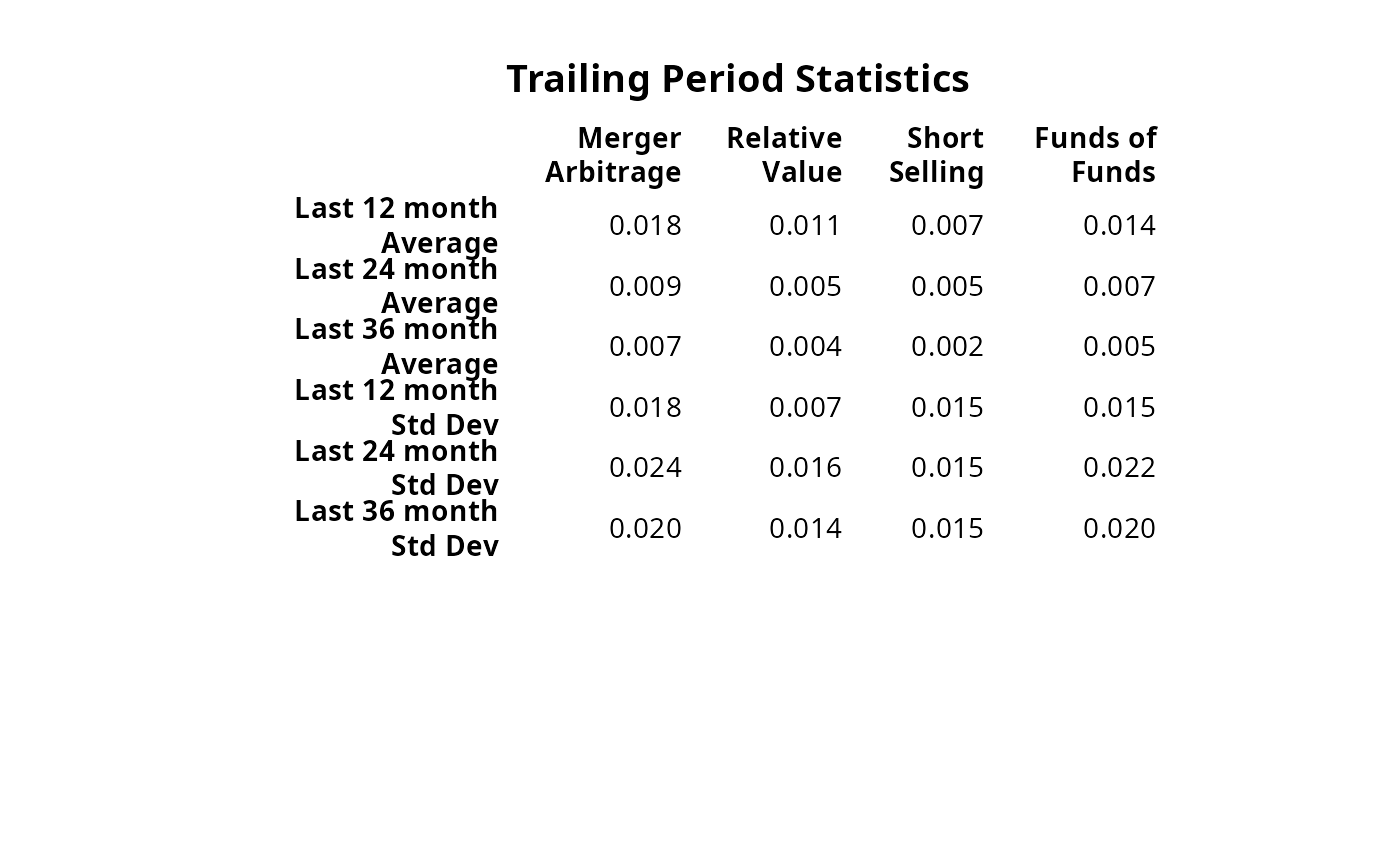
Task: Click Merger Arbitrage 24 month Average value 0.009
Action: pyautogui.click(x=645, y=287)
